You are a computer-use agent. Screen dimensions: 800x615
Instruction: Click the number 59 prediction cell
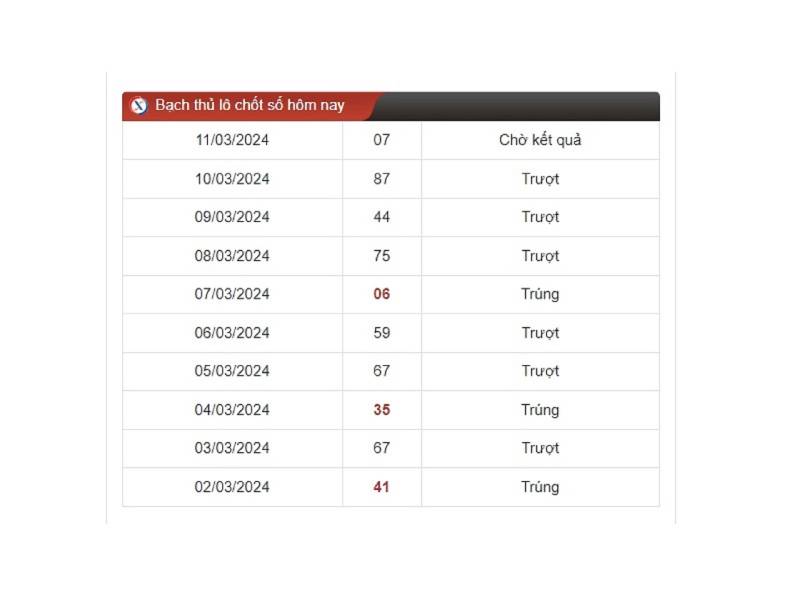click(x=382, y=333)
